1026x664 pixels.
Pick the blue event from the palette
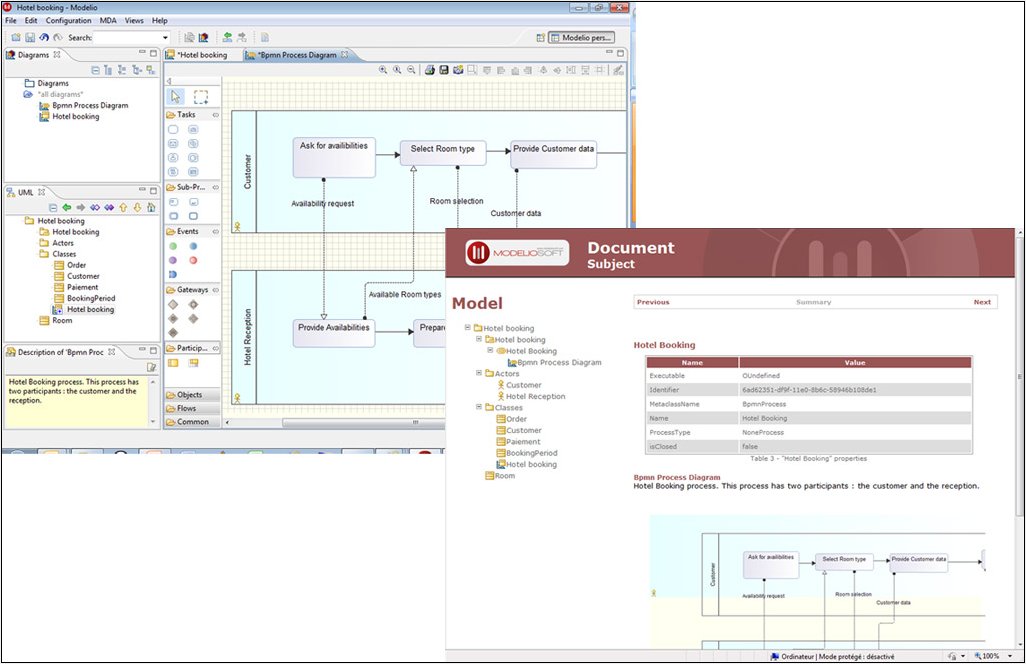point(193,246)
